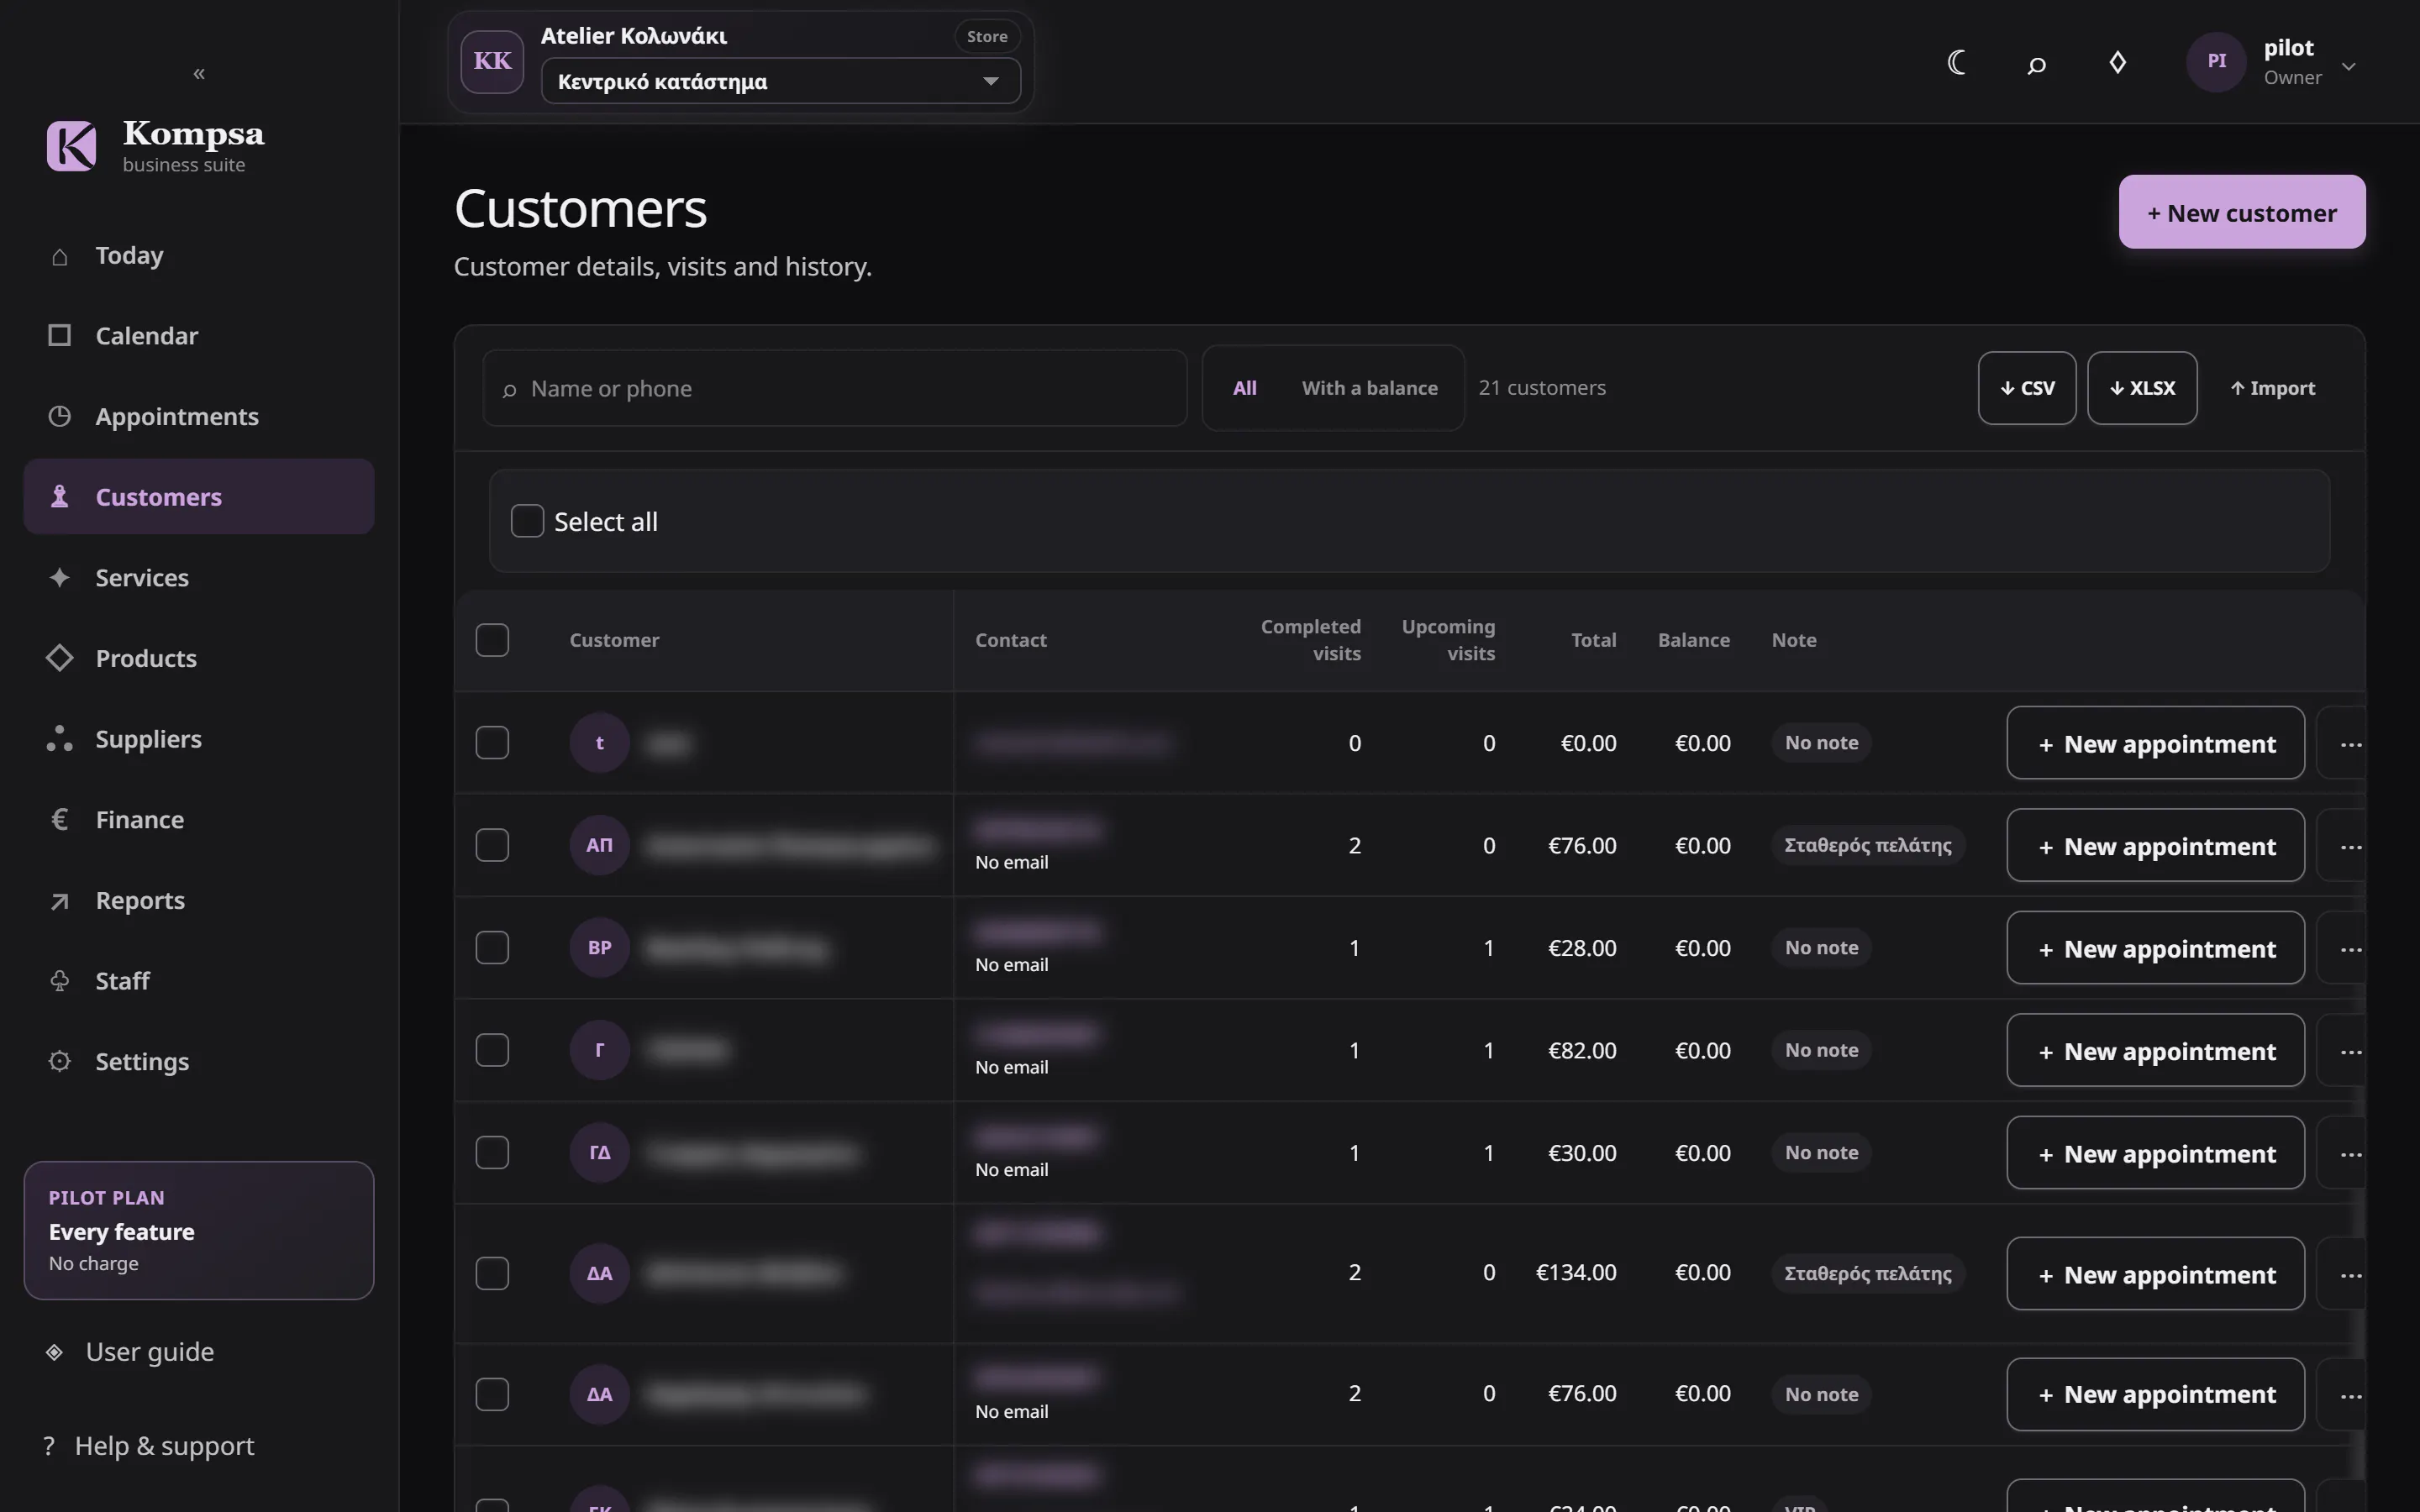Viewport: 2420px width, 1512px height.
Task: Click the Upcoming visits column header
Action: [x=1448, y=640]
